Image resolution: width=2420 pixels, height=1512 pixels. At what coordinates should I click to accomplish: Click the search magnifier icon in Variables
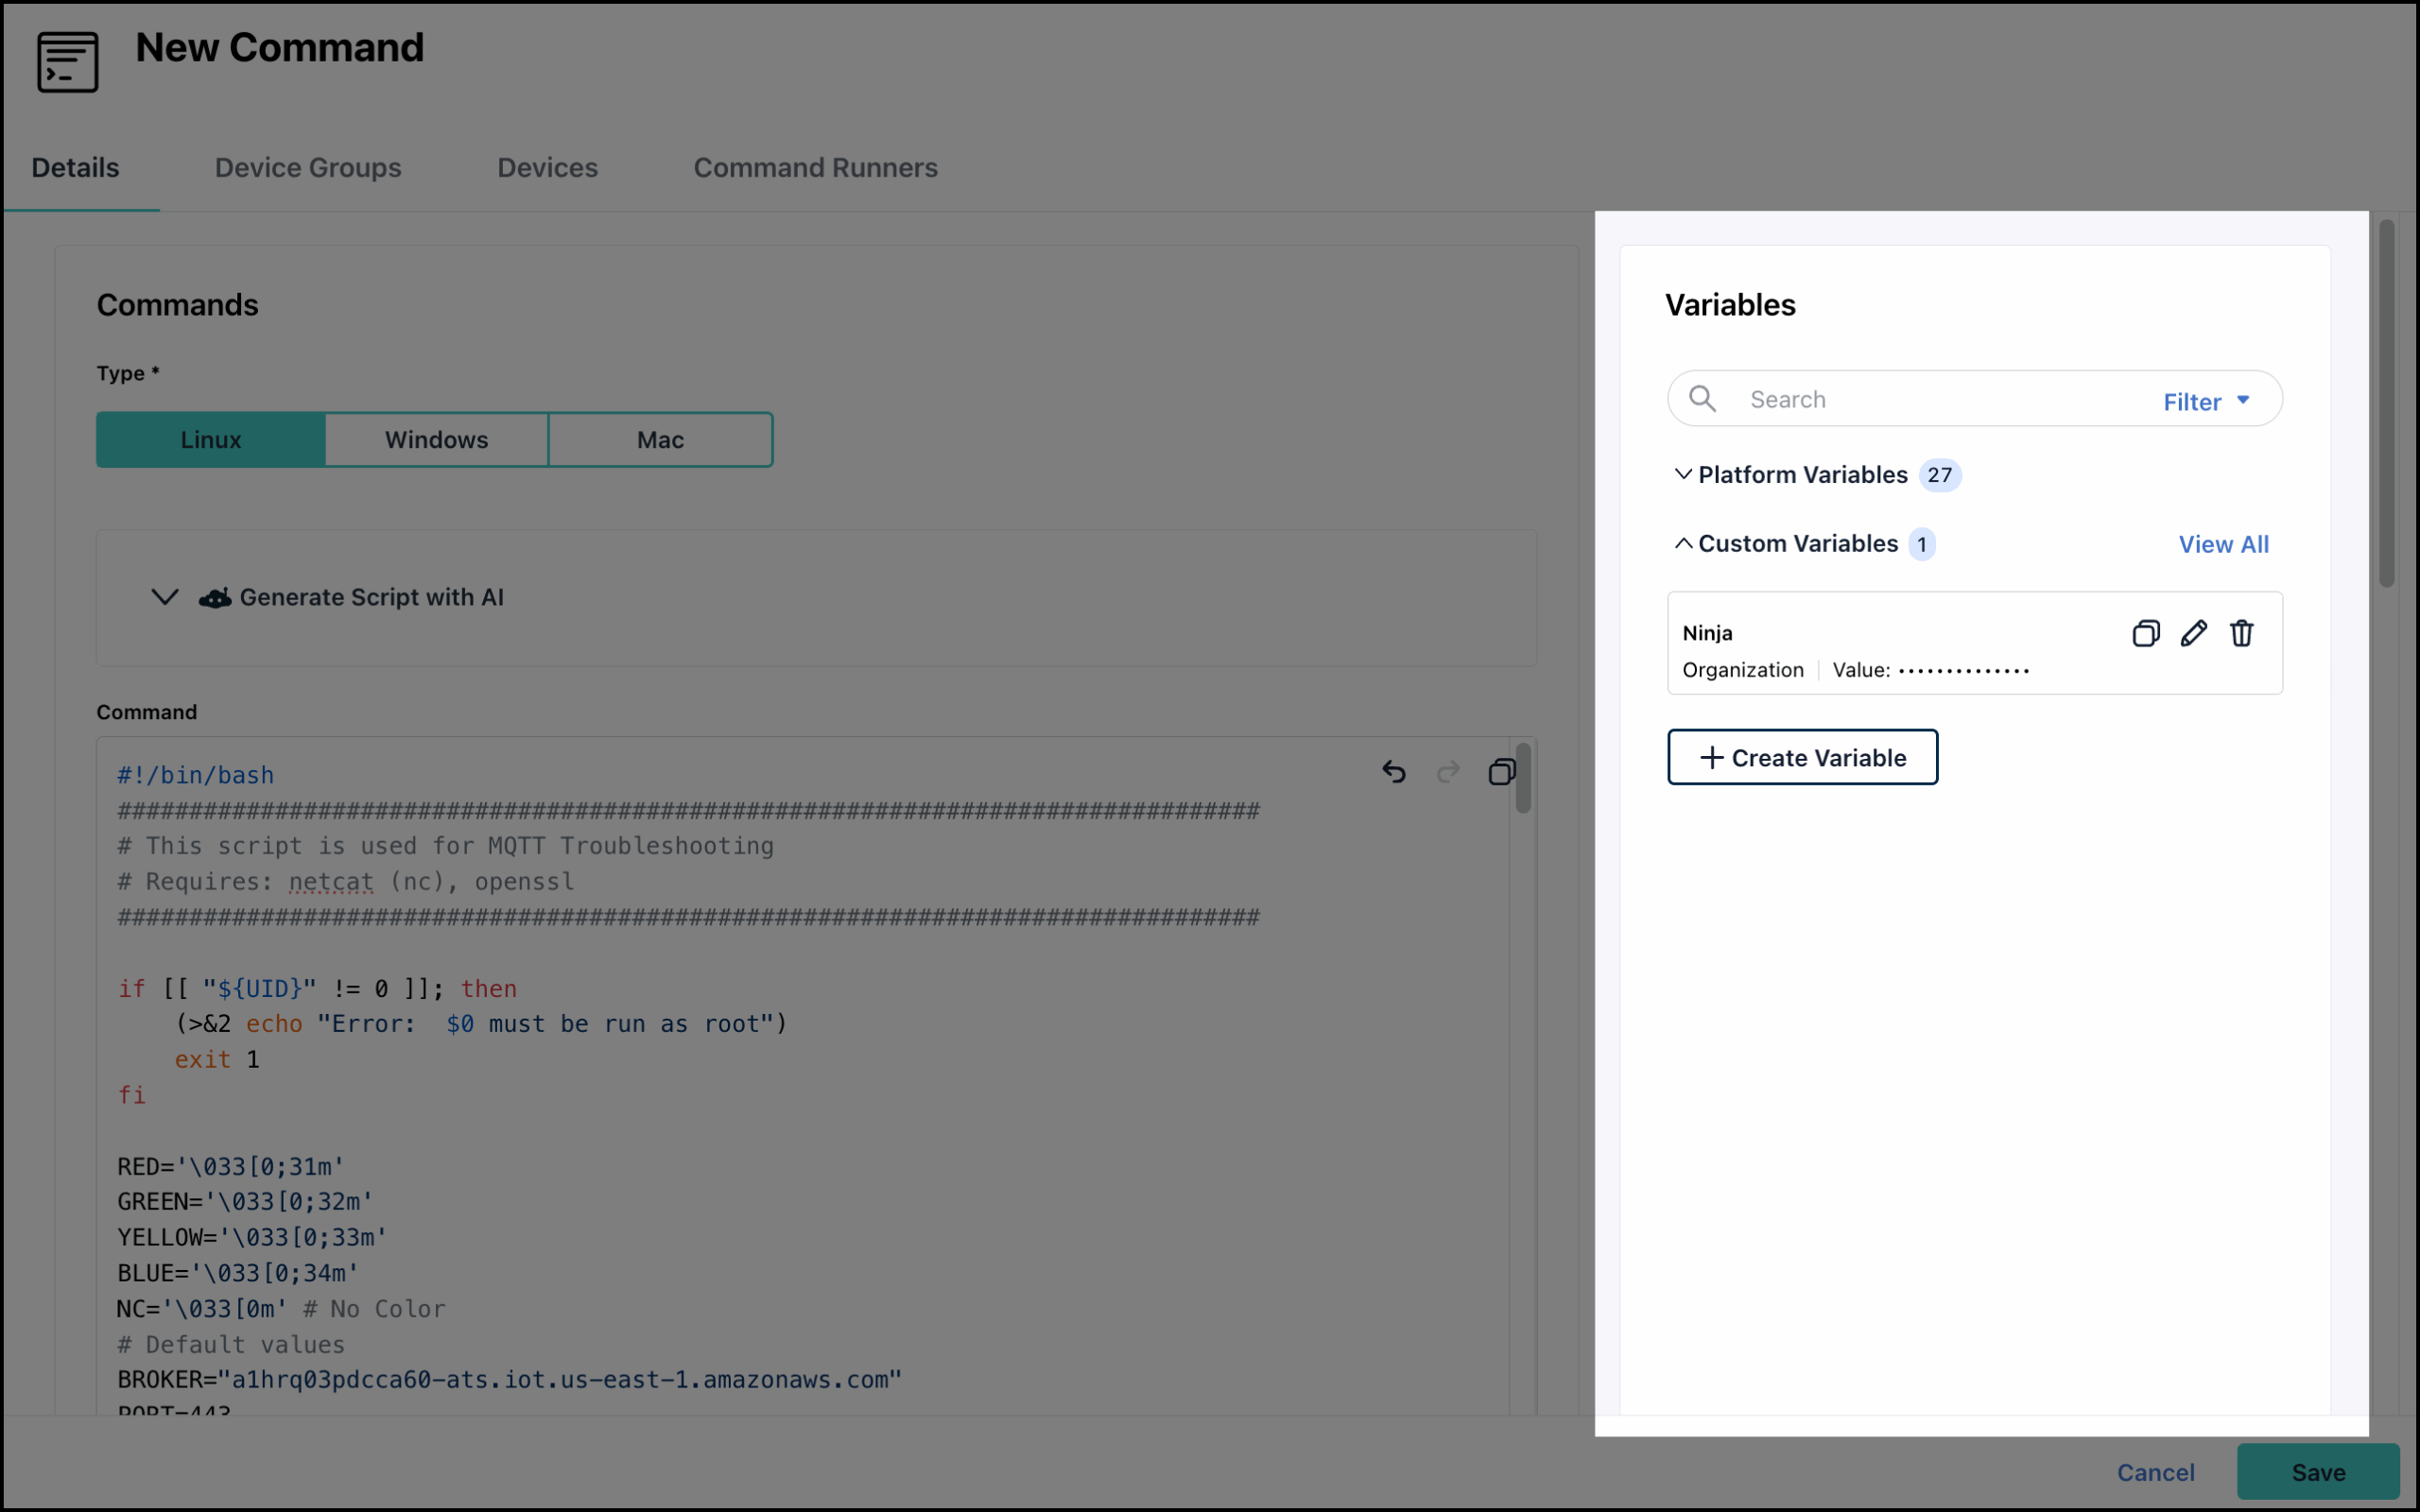click(x=1702, y=399)
